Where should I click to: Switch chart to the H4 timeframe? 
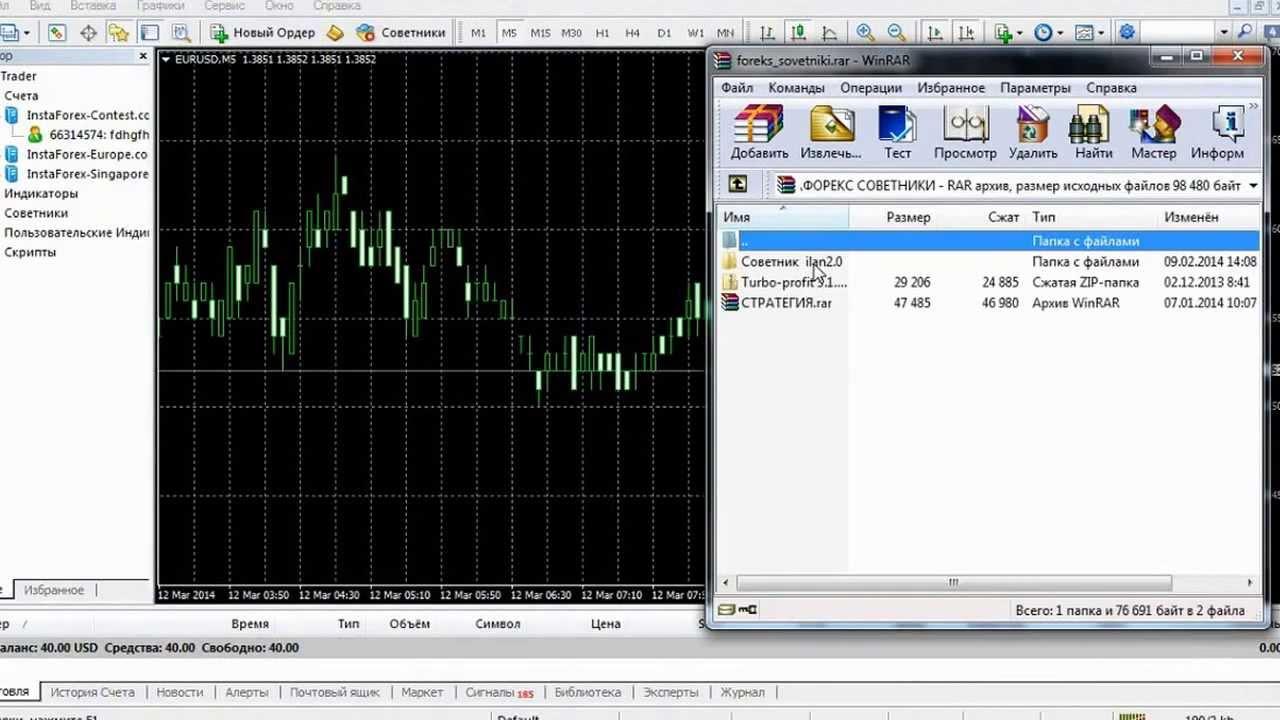coord(632,33)
